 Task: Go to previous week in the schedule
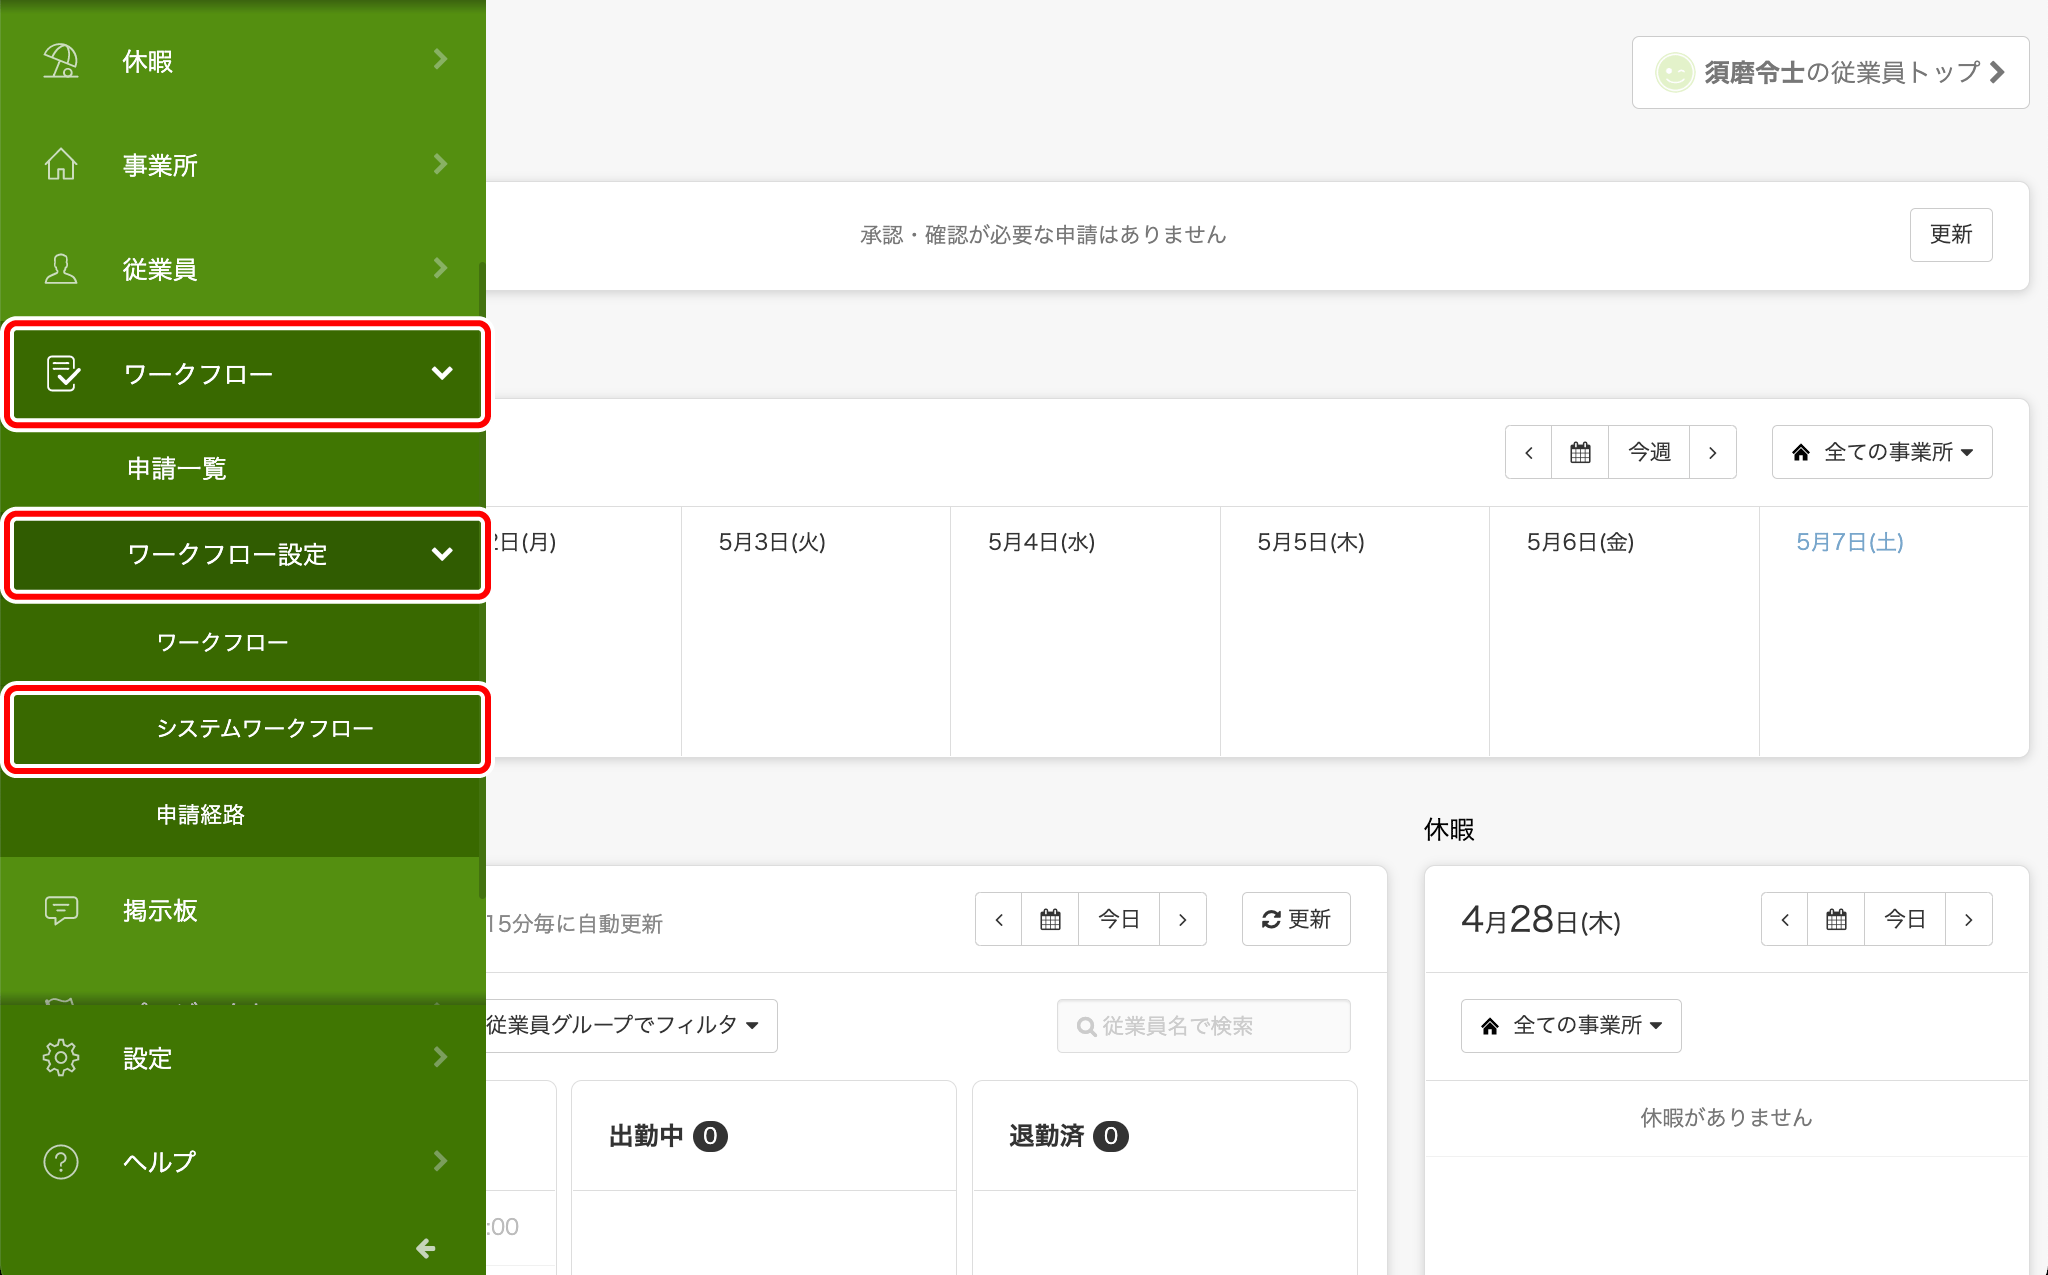pyautogui.click(x=1529, y=452)
